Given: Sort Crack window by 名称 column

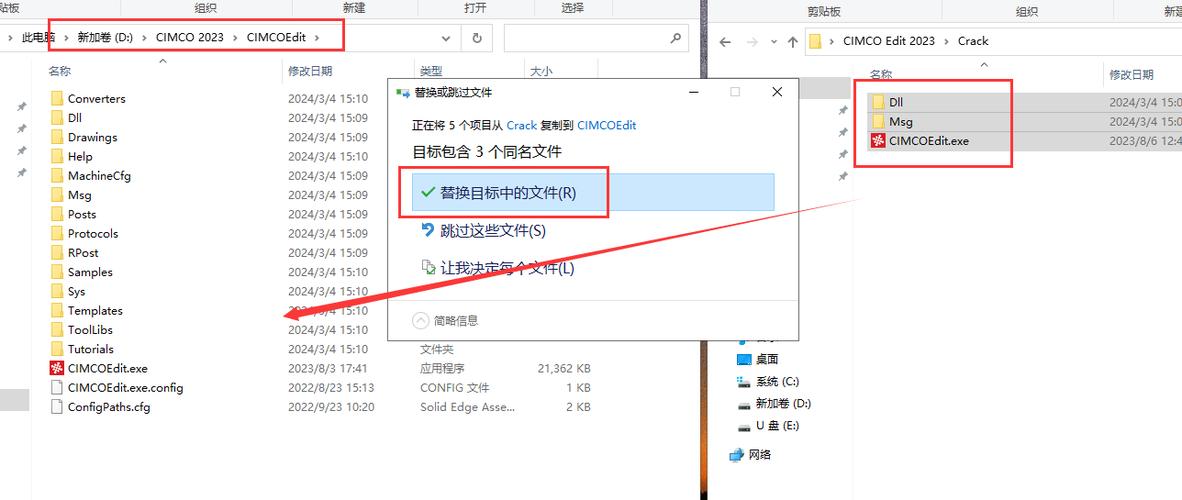Looking at the screenshot, I should [x=880, y=75].
